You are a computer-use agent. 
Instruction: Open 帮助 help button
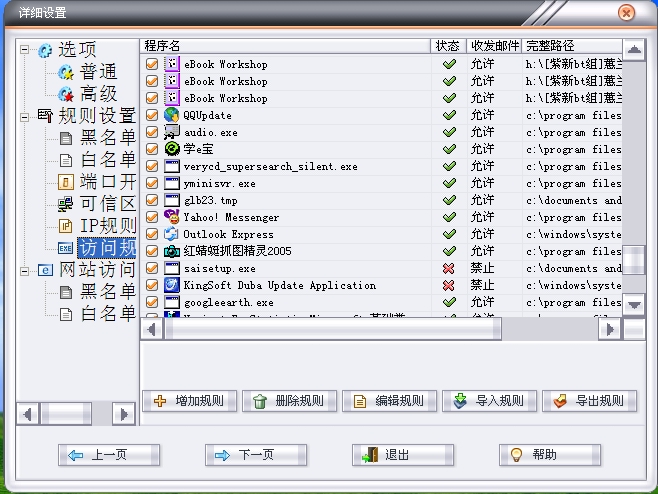(550, 455)
